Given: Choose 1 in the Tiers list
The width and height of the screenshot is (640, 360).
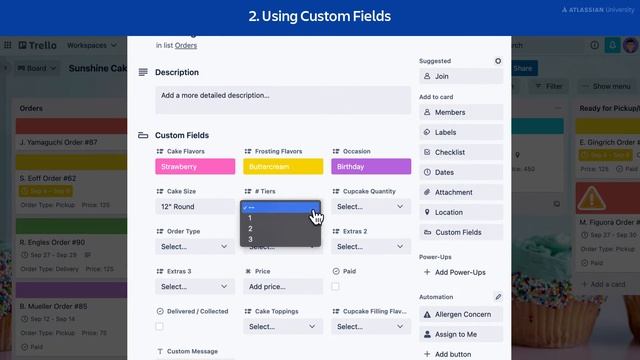Looking at the screenshot, I should click(x=280, y=218).
